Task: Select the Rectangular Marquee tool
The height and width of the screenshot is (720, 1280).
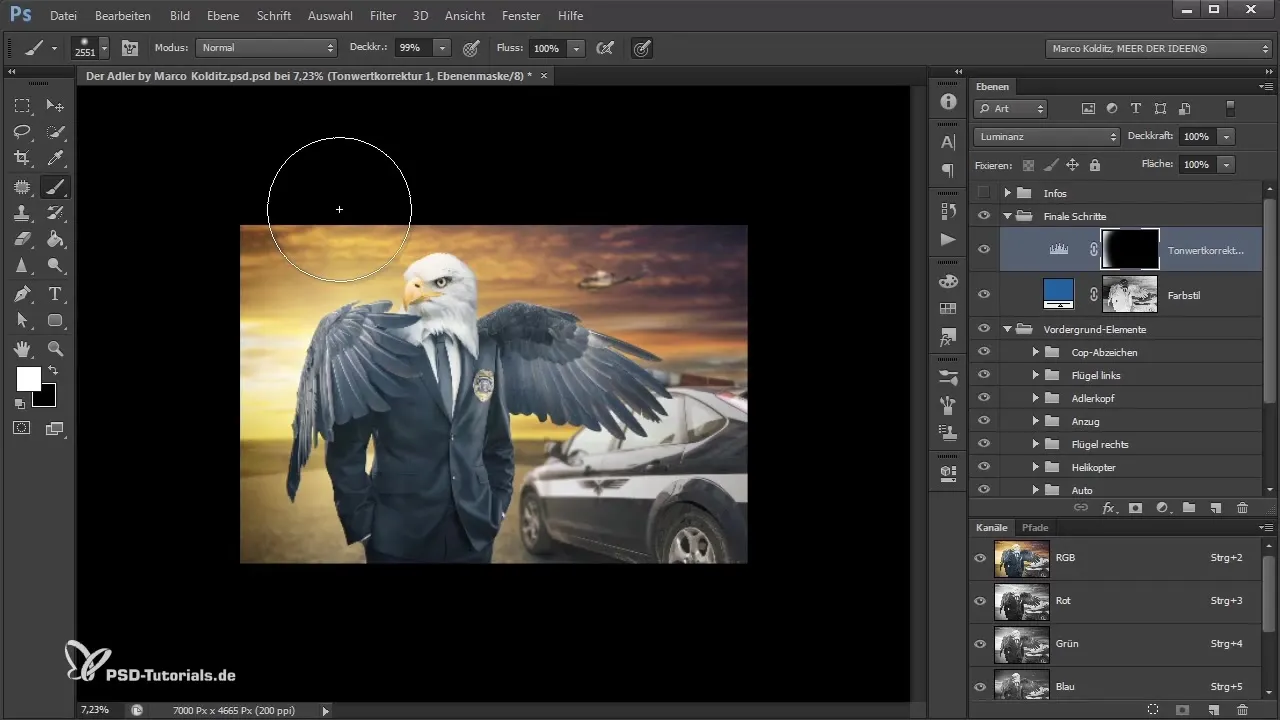Action: (x=22, y=105)
